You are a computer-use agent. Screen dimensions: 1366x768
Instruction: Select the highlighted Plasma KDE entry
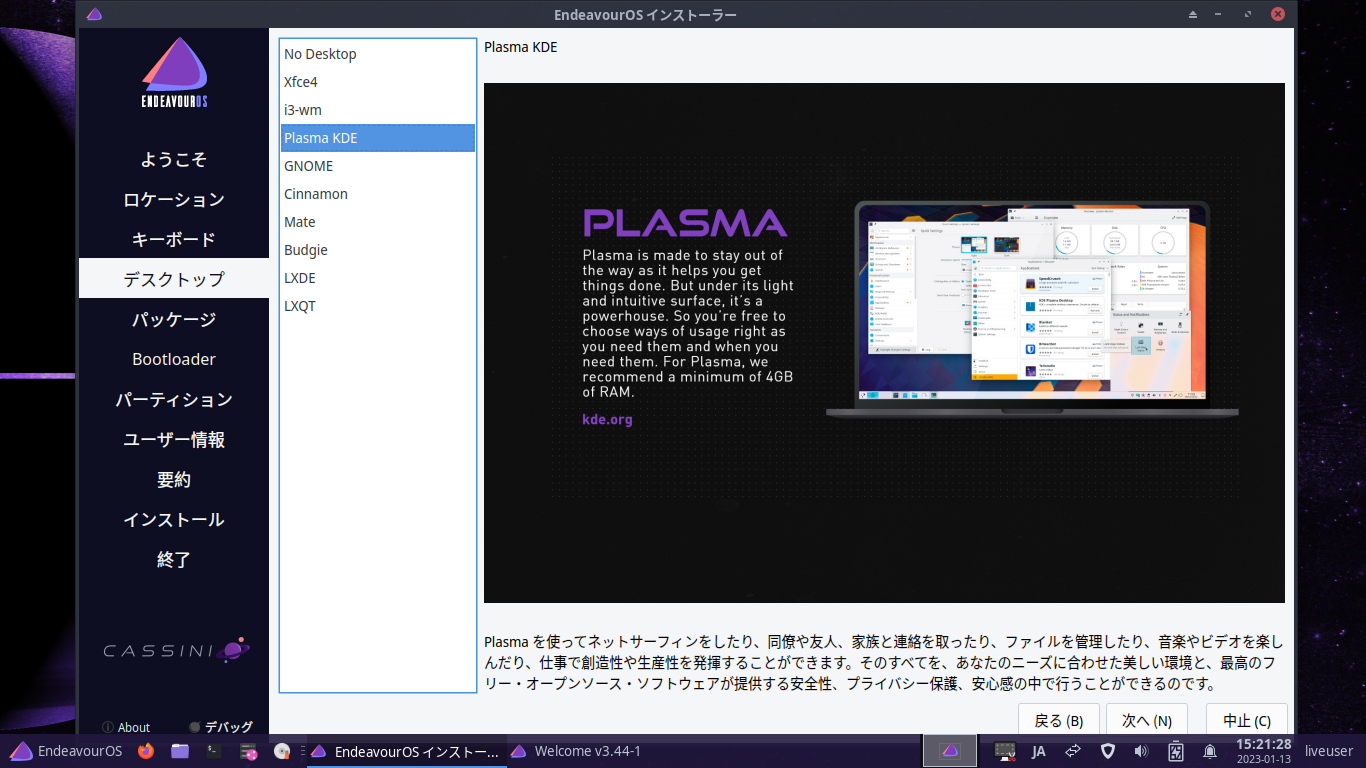pyautogui.click(x=378, y=138)
